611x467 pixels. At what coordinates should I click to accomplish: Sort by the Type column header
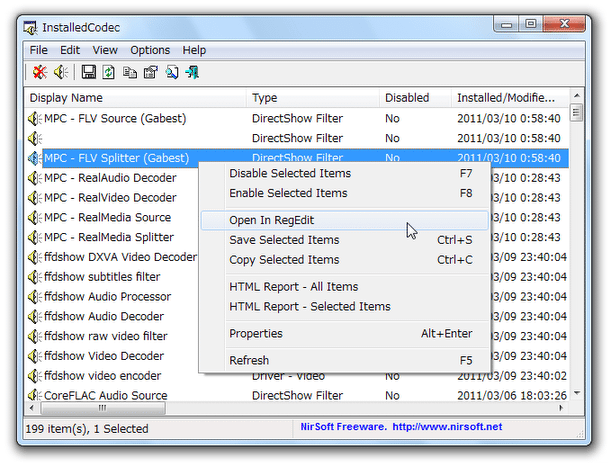313,98
